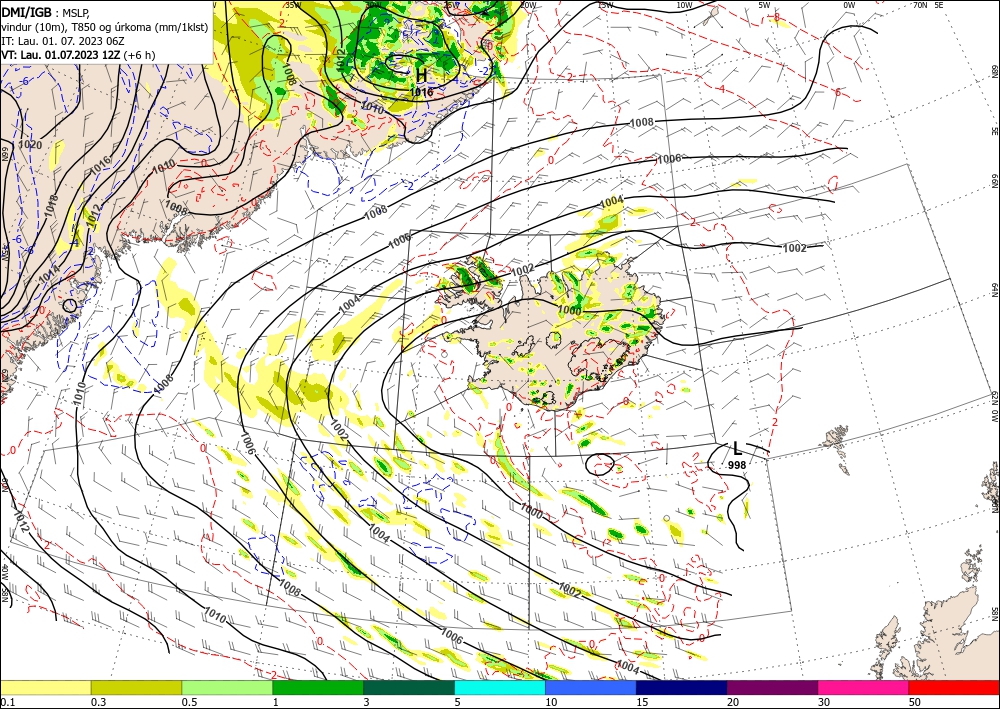This screenshot has width=1000, height=709.
Task: Click the legend value '15'
Action: (642, 702)
